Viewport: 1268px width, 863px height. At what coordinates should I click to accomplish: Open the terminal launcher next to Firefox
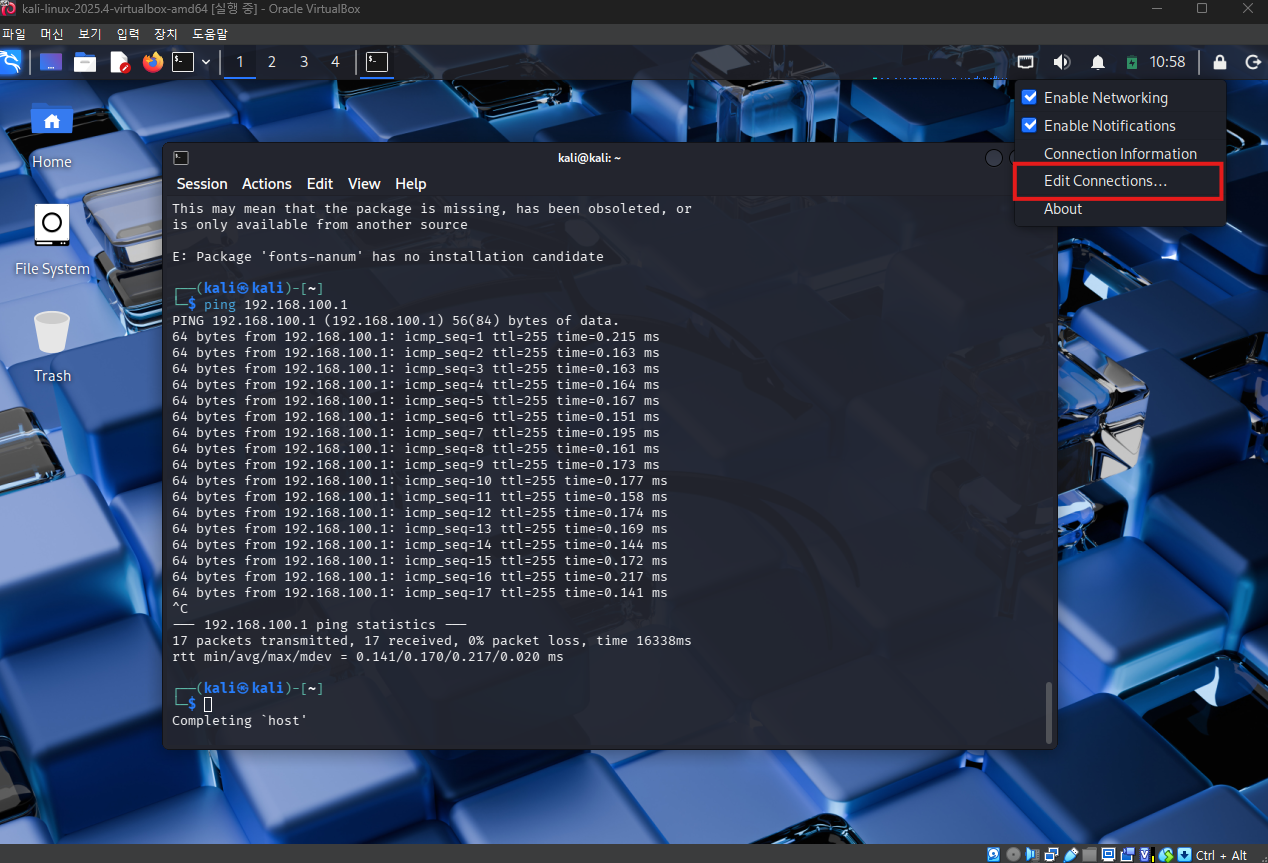pos(183,62)
